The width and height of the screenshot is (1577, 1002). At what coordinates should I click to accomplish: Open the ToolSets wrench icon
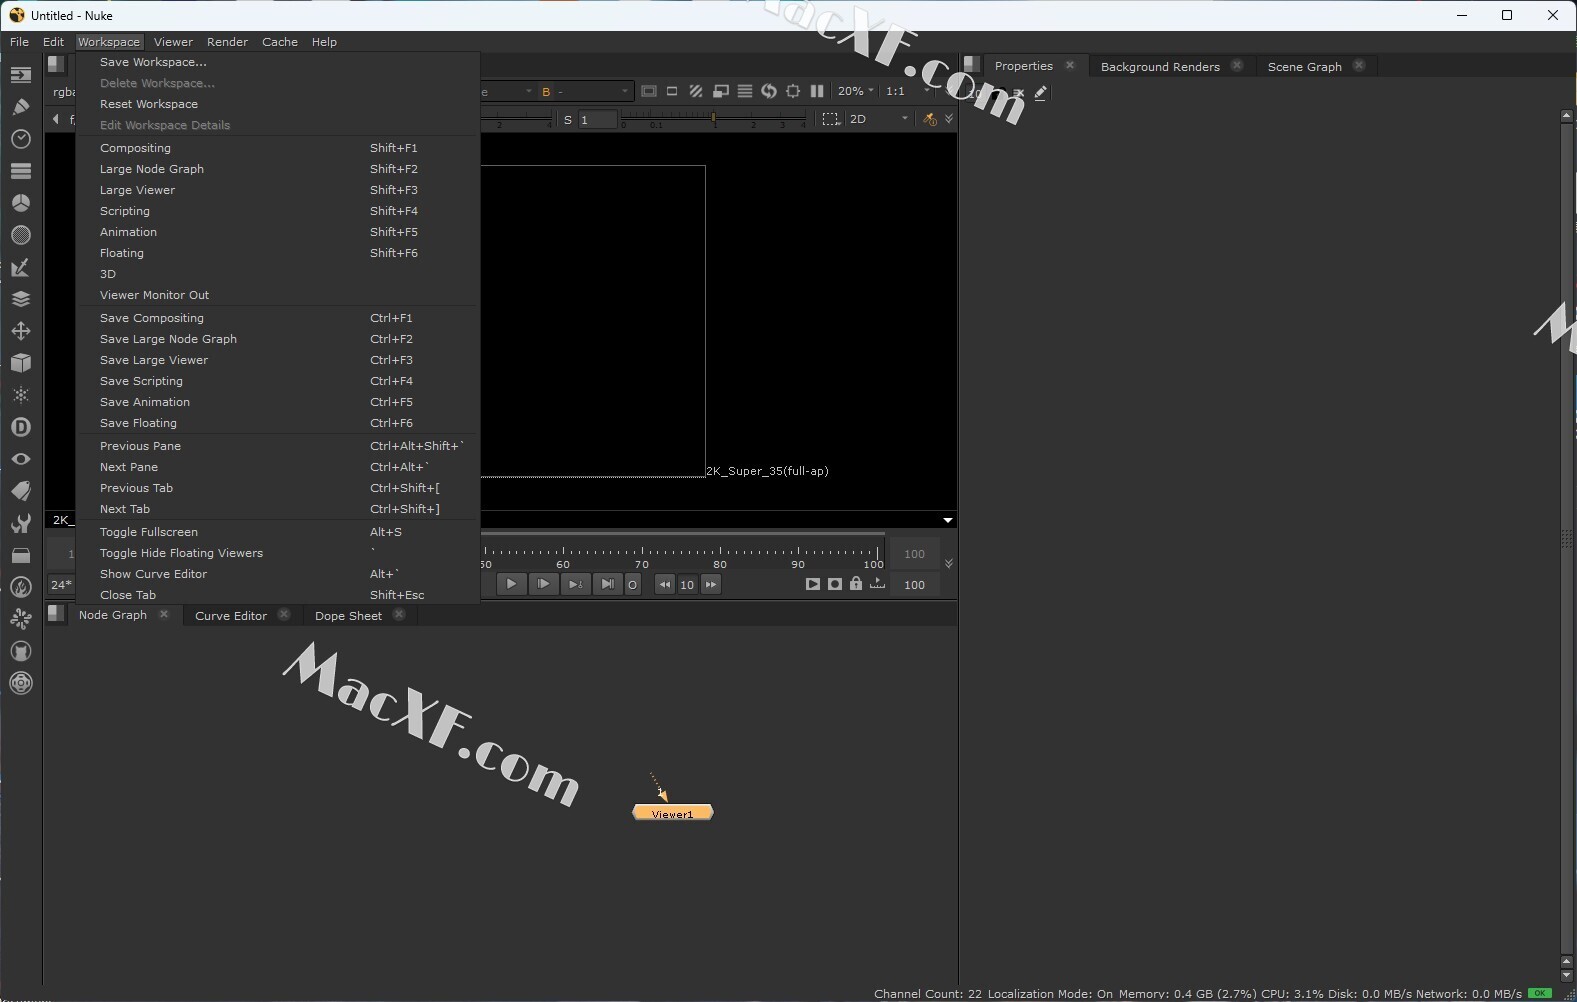click(x=20, y=522)
